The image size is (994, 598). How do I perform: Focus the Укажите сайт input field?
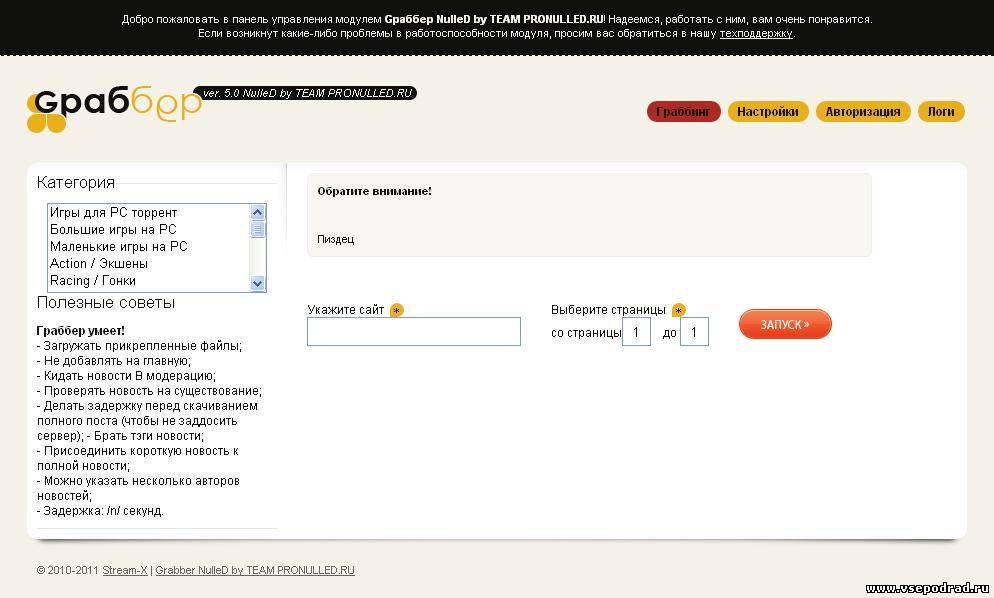coord(414,332)
